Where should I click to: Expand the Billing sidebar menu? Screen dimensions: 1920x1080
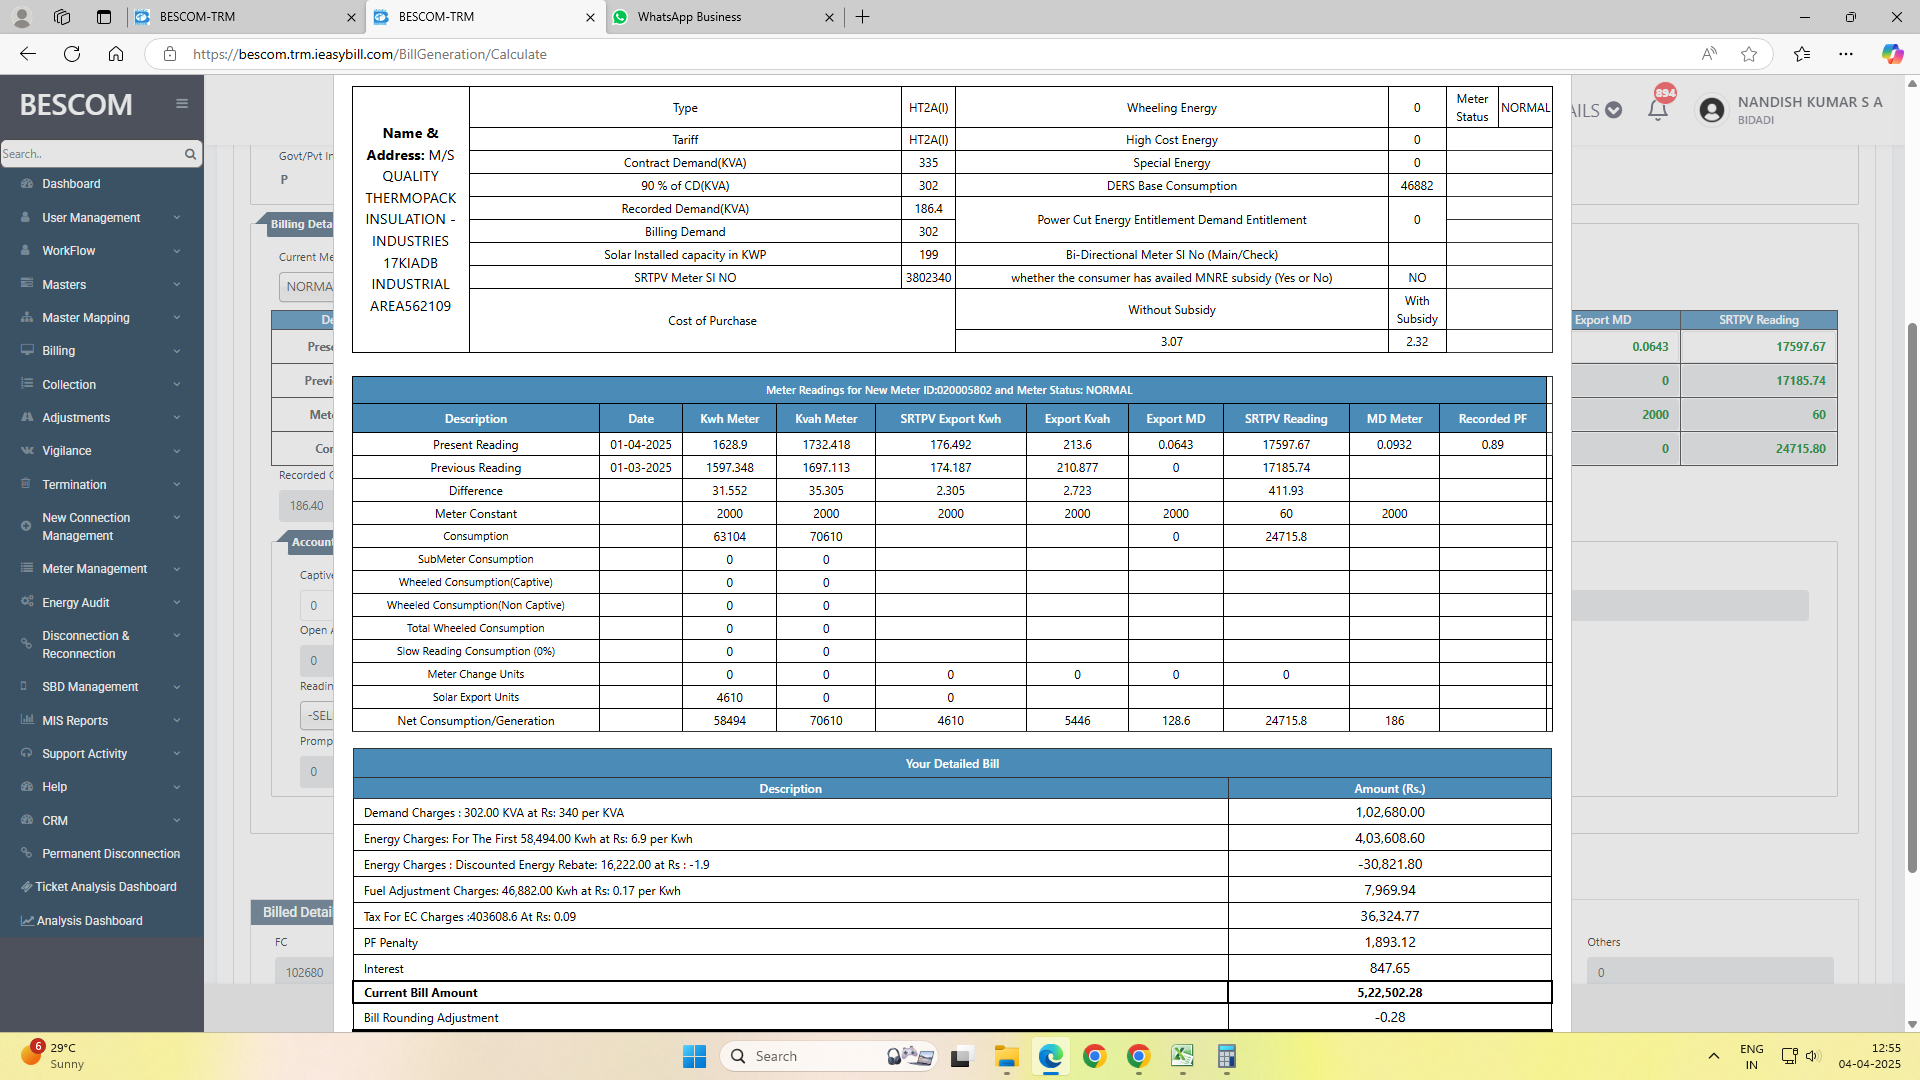pyautogui.click(x=102, y=351)
